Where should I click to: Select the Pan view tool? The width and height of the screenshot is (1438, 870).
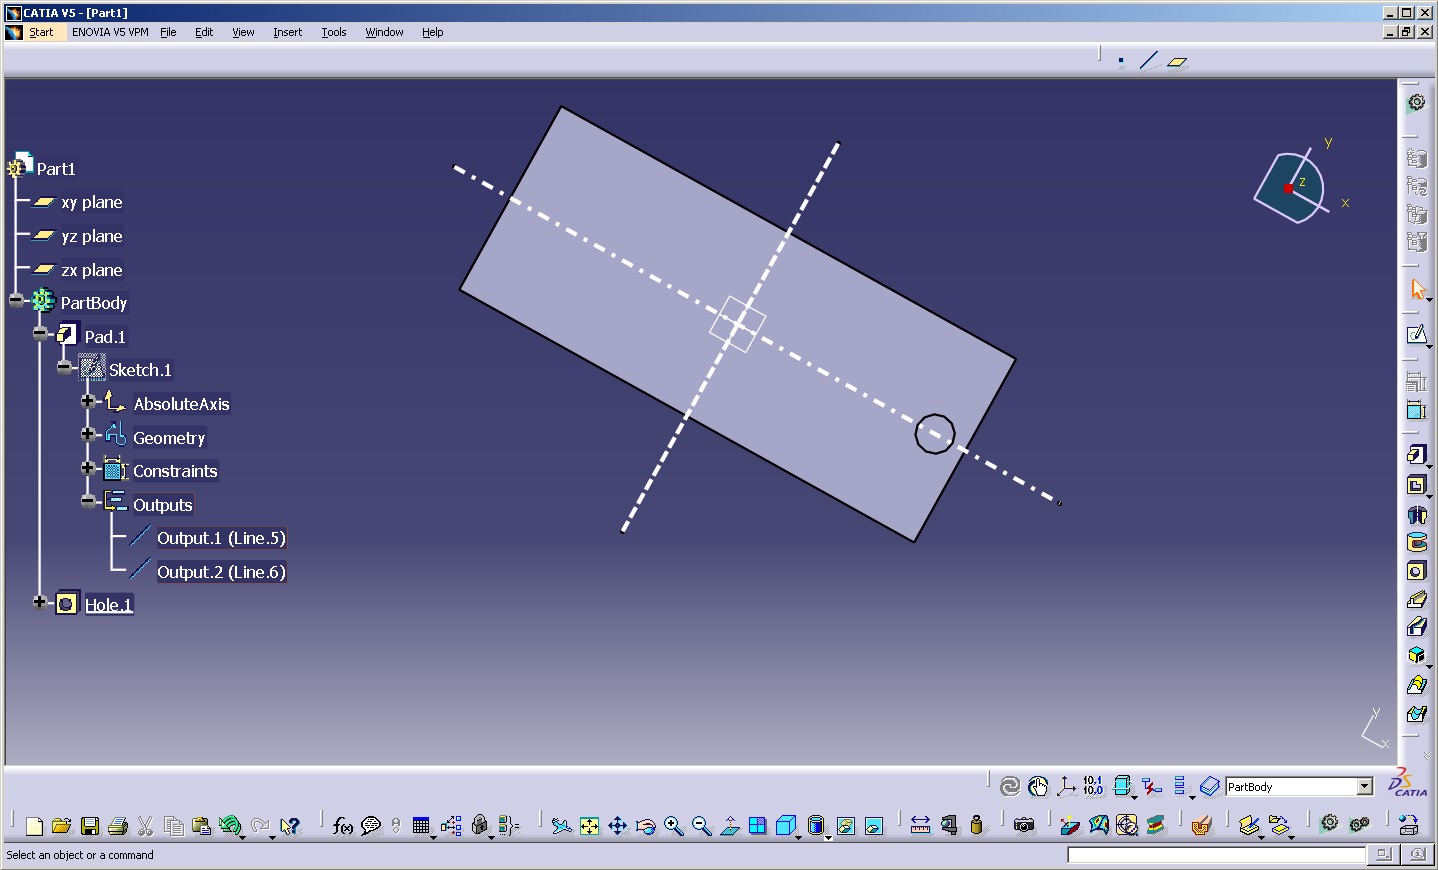tap(617, 826)
